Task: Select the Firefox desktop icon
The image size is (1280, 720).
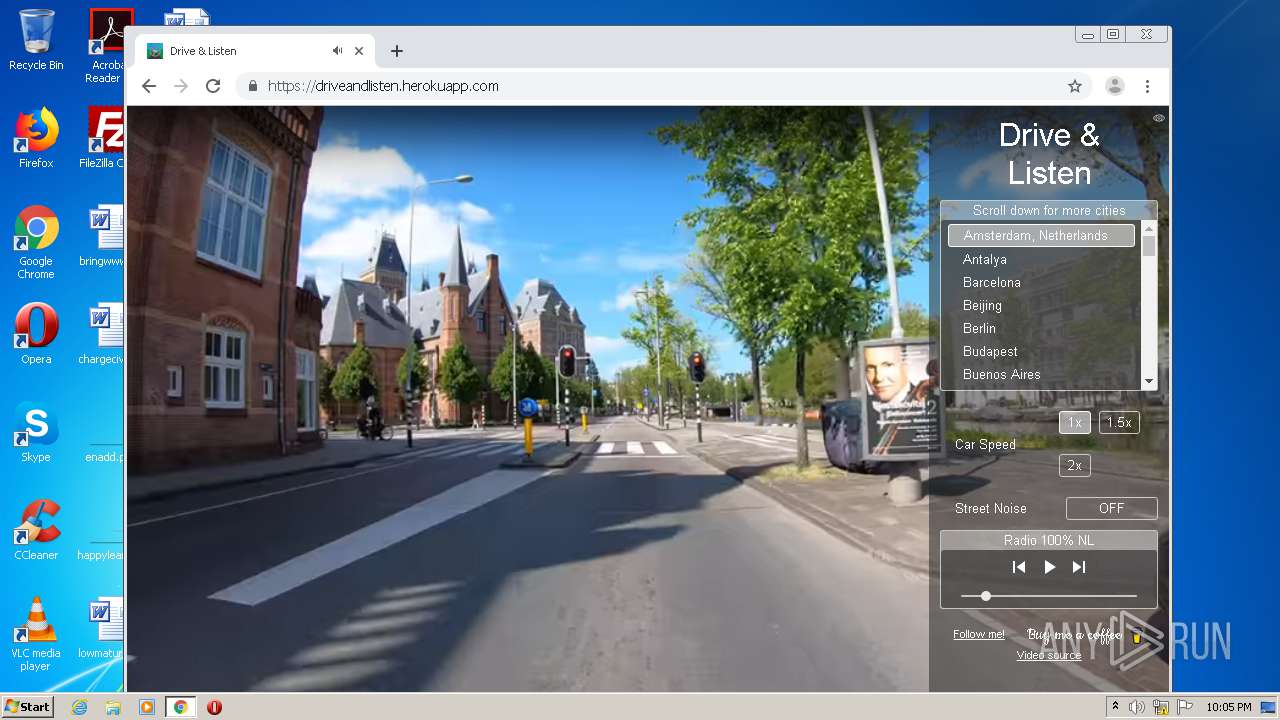Action: (x=36, y=138)
